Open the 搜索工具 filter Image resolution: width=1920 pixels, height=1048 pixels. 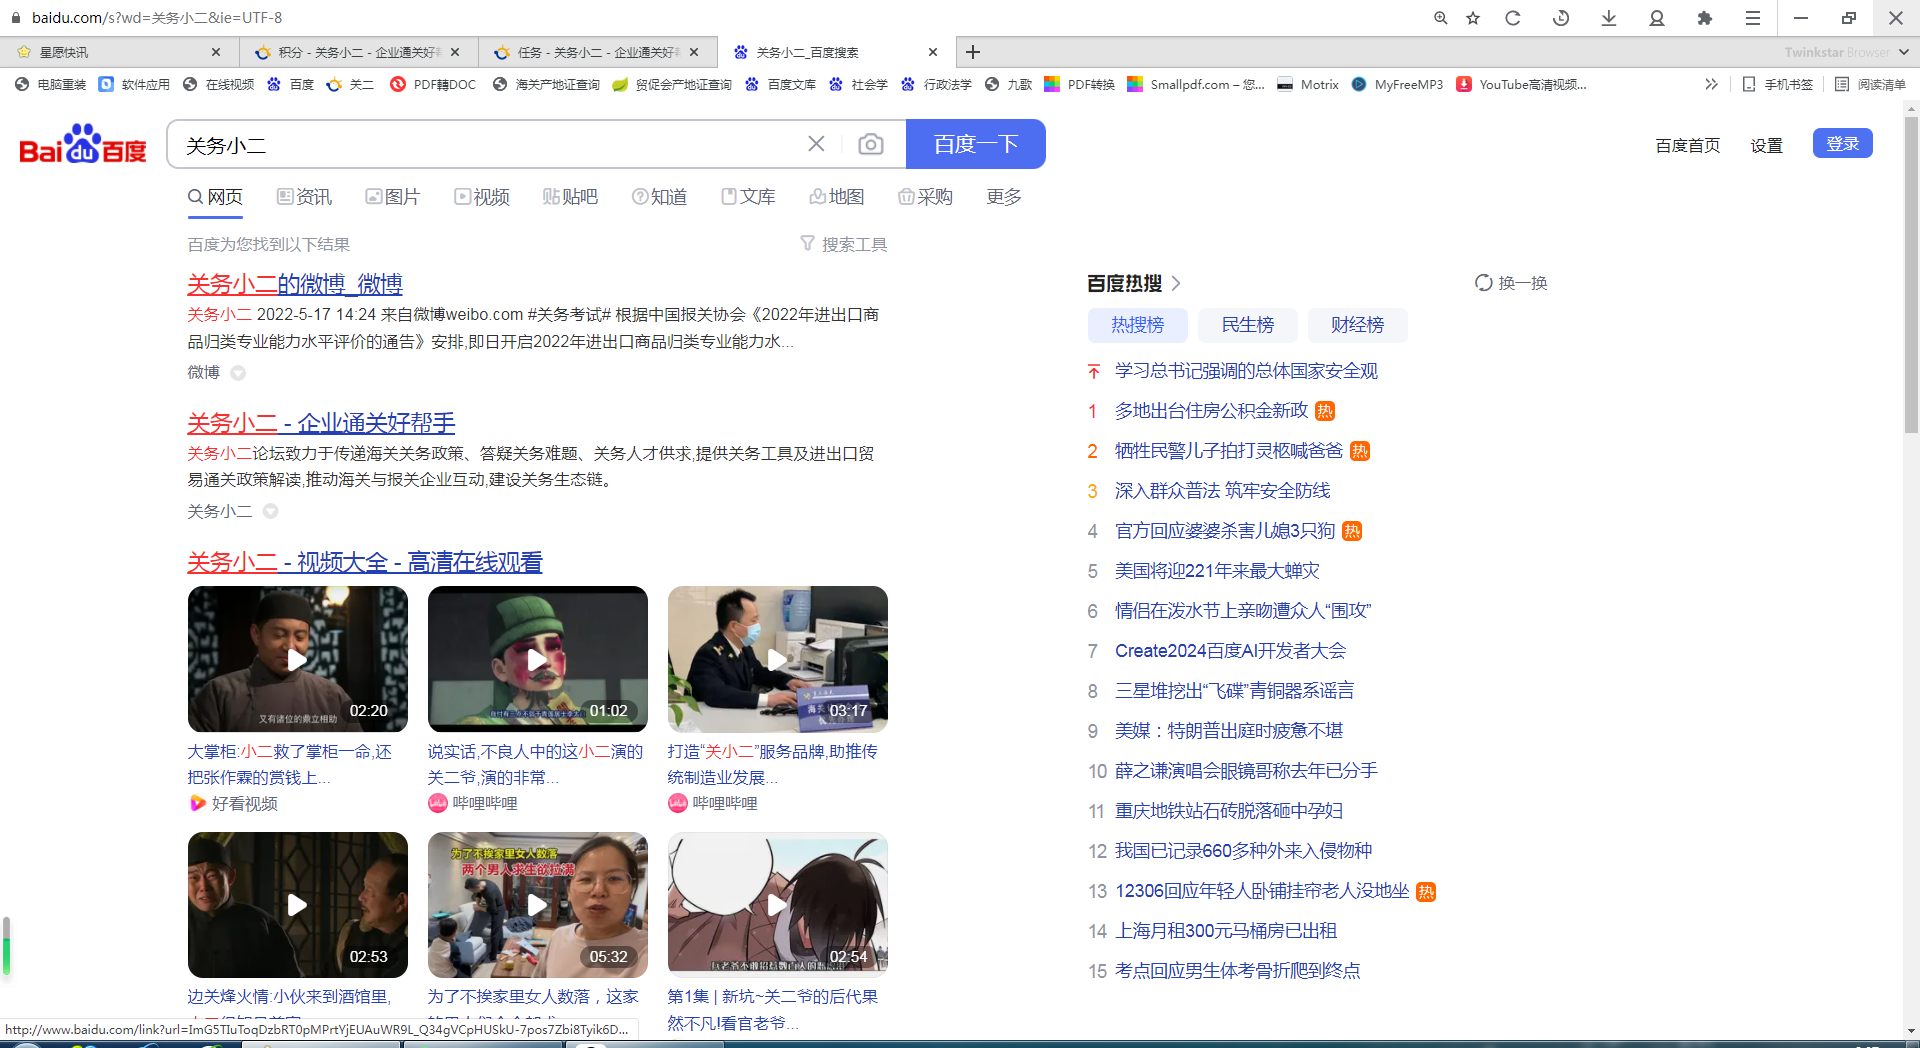844,244
